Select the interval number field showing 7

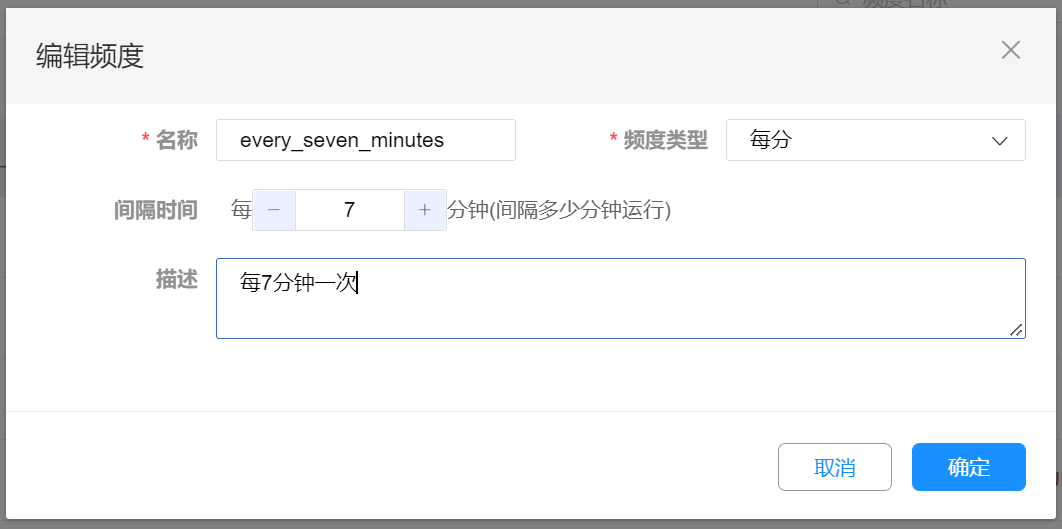pos(349,210)
